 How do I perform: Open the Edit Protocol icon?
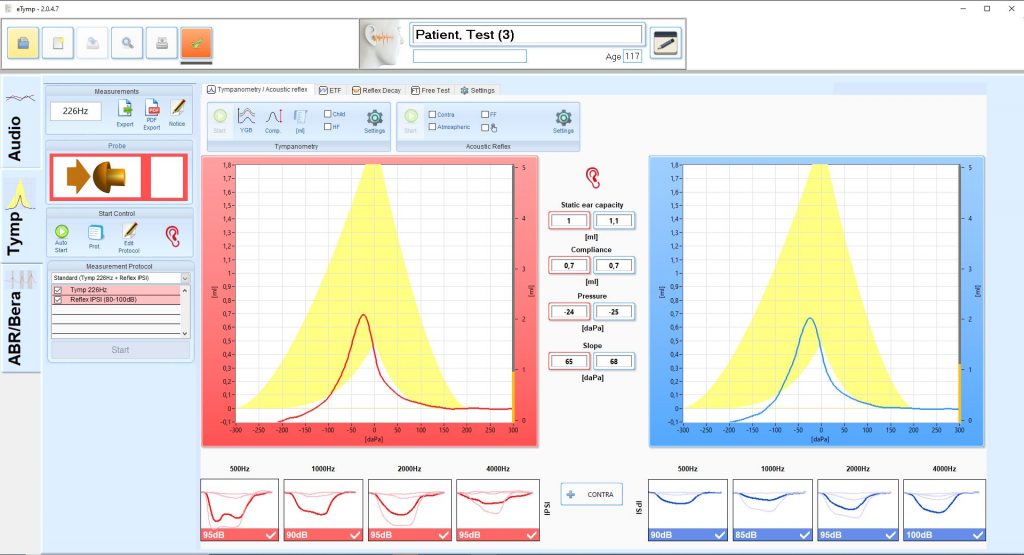tap(129, 233)
